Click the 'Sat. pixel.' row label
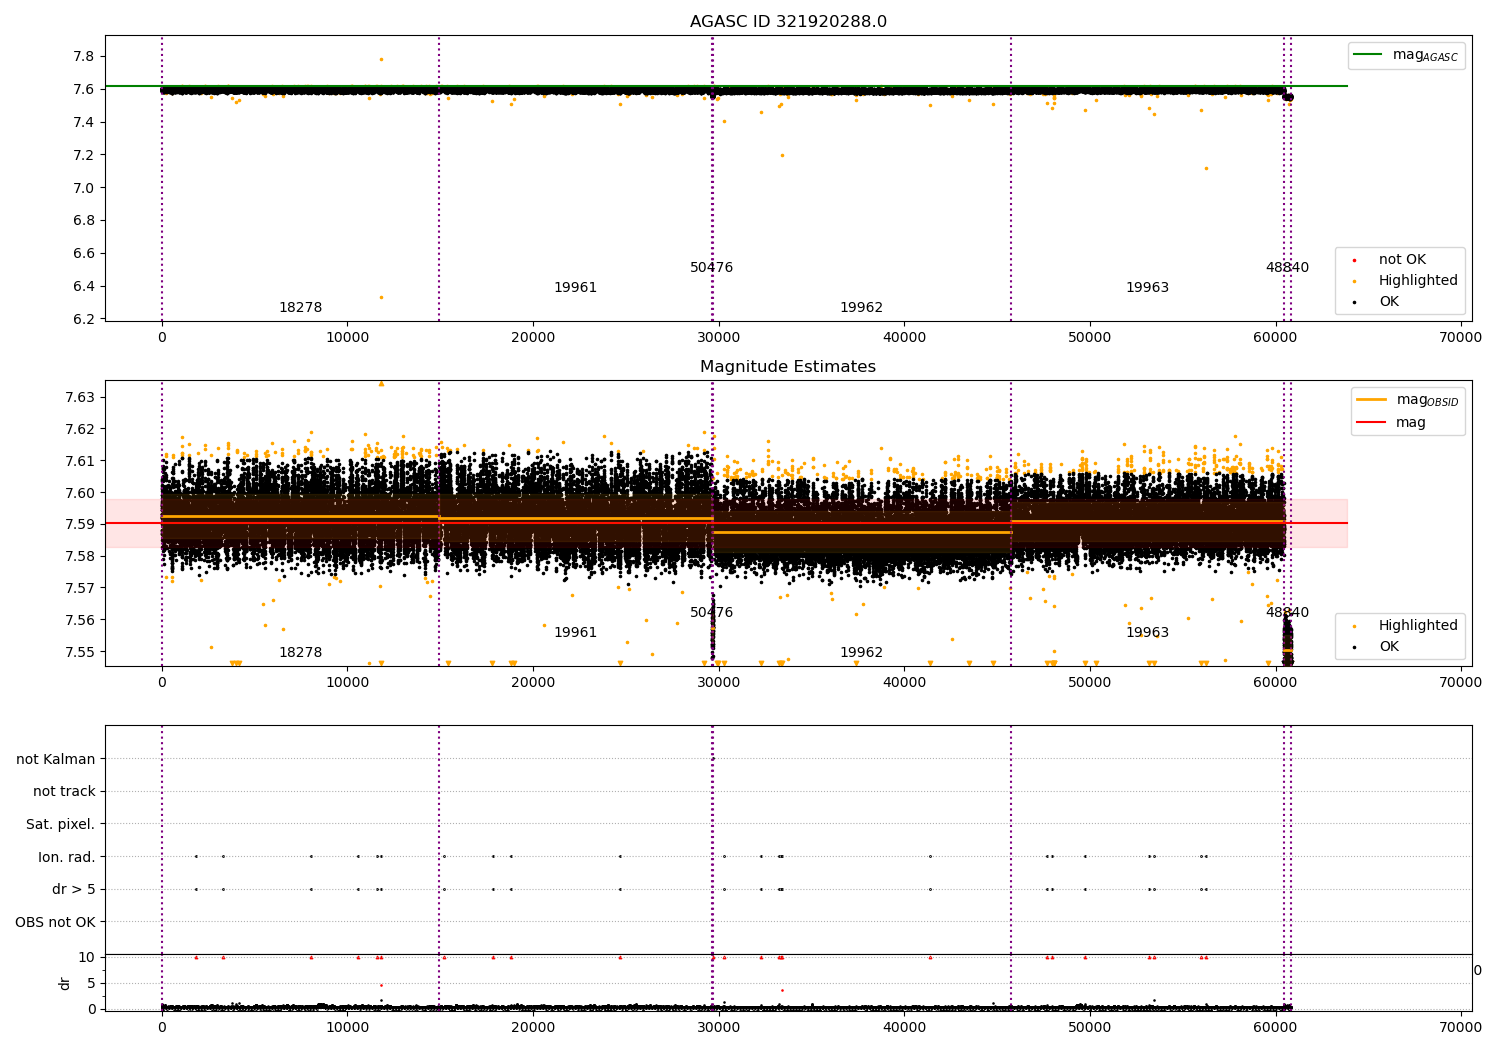Image resolution: width=1500 pixels, height=1050 pixels. pos(61,825)
